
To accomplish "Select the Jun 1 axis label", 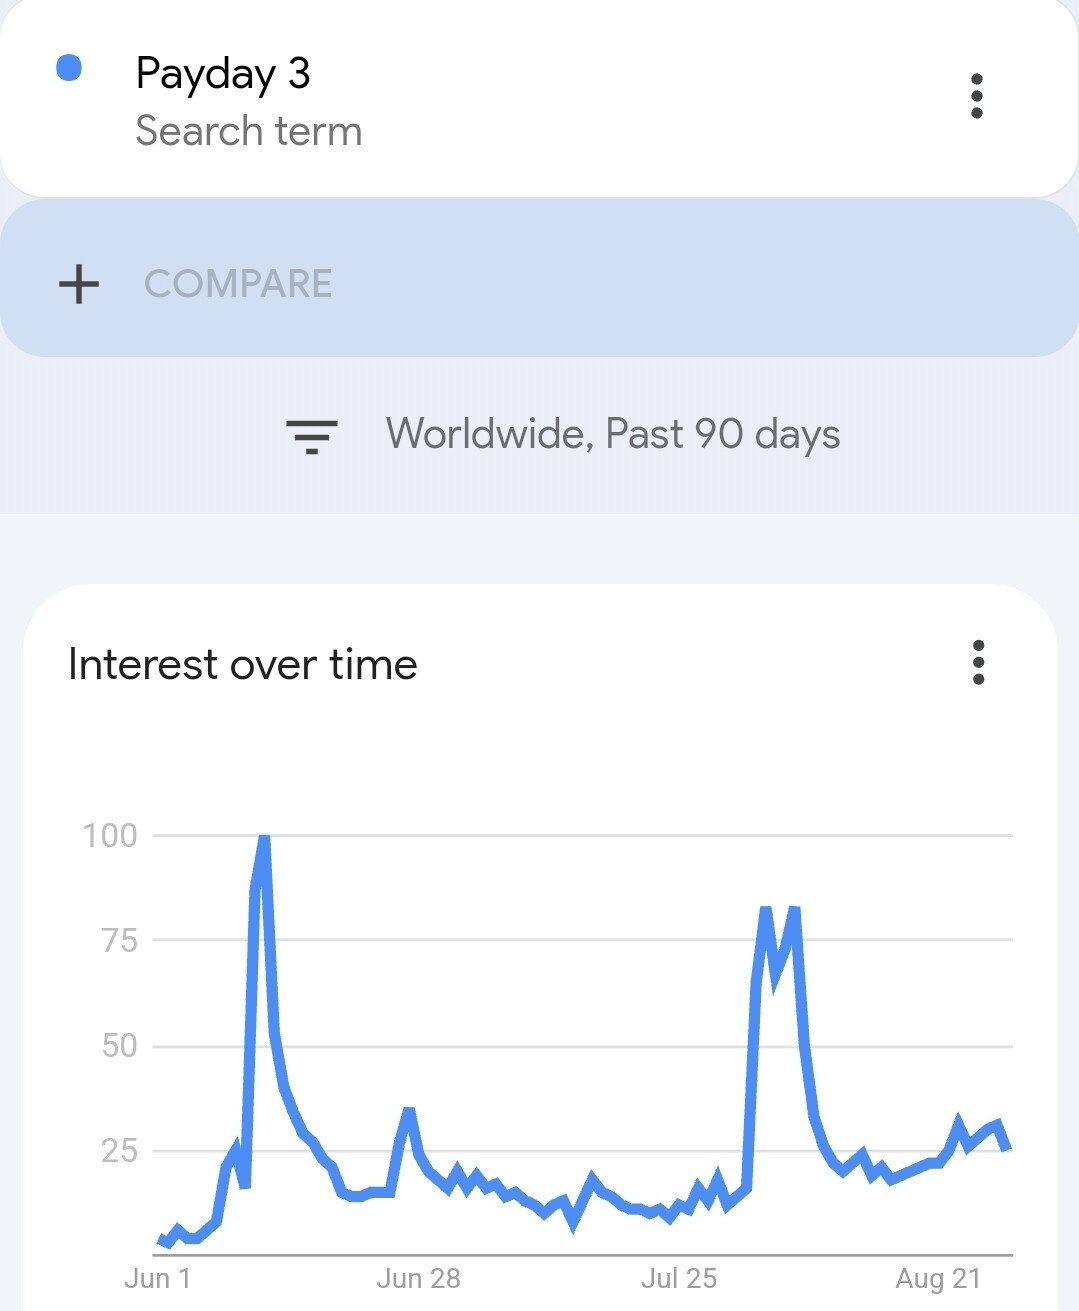I will (157, 1278).
